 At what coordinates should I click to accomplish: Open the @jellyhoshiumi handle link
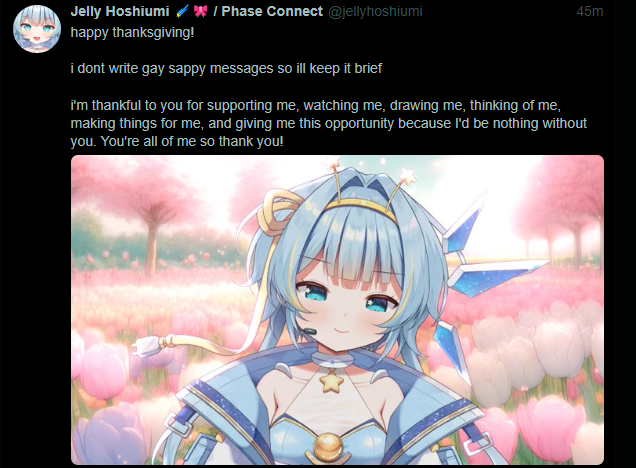[x=375, y=11]
